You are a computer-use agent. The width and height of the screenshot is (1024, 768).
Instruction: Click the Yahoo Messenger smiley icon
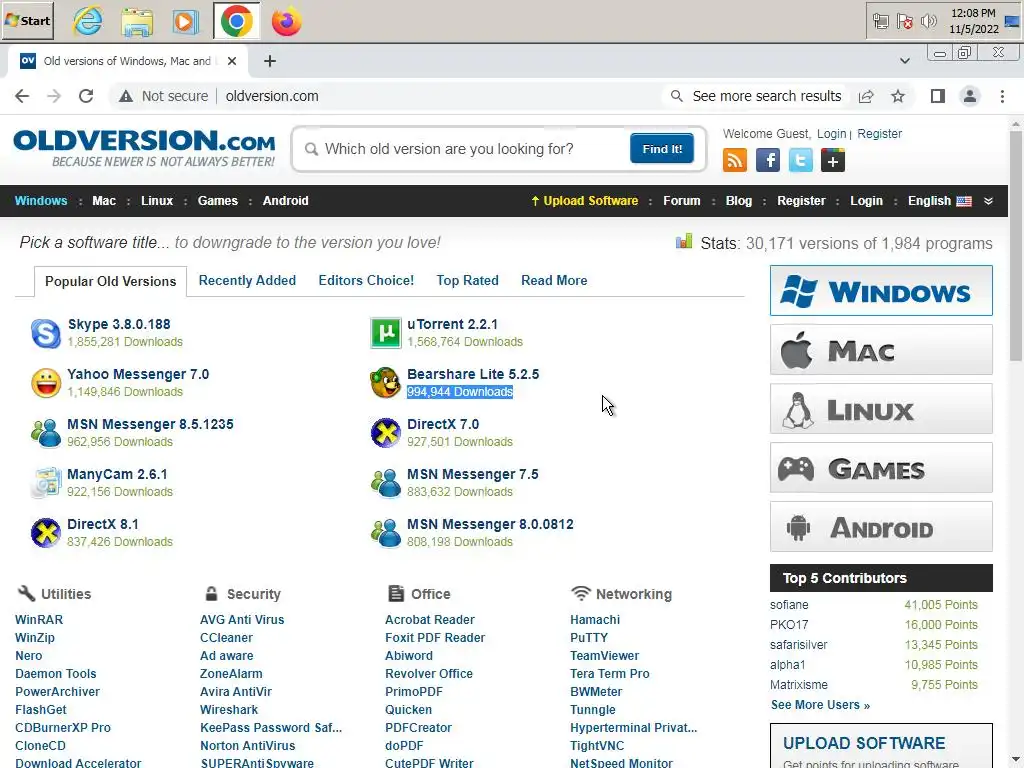pos(46,383)
